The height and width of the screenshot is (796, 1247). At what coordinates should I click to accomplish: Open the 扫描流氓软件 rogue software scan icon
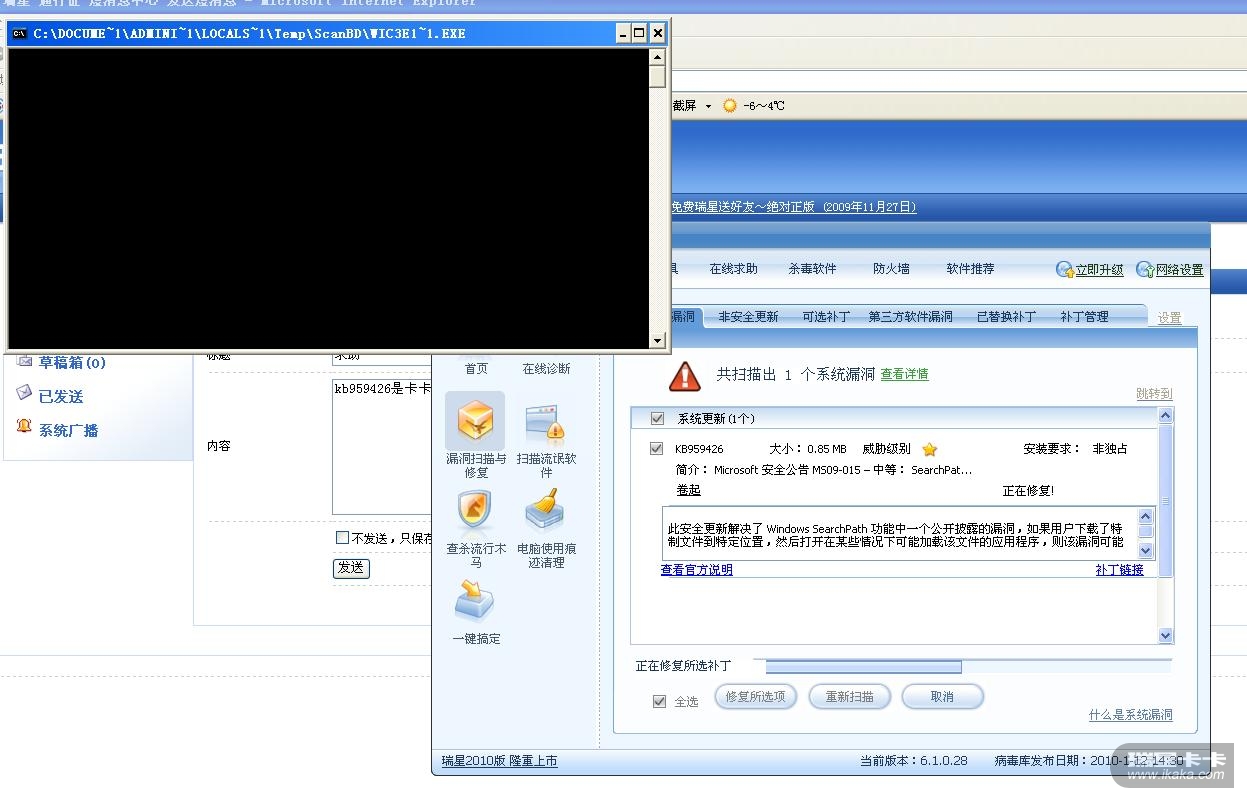[545, 425]
